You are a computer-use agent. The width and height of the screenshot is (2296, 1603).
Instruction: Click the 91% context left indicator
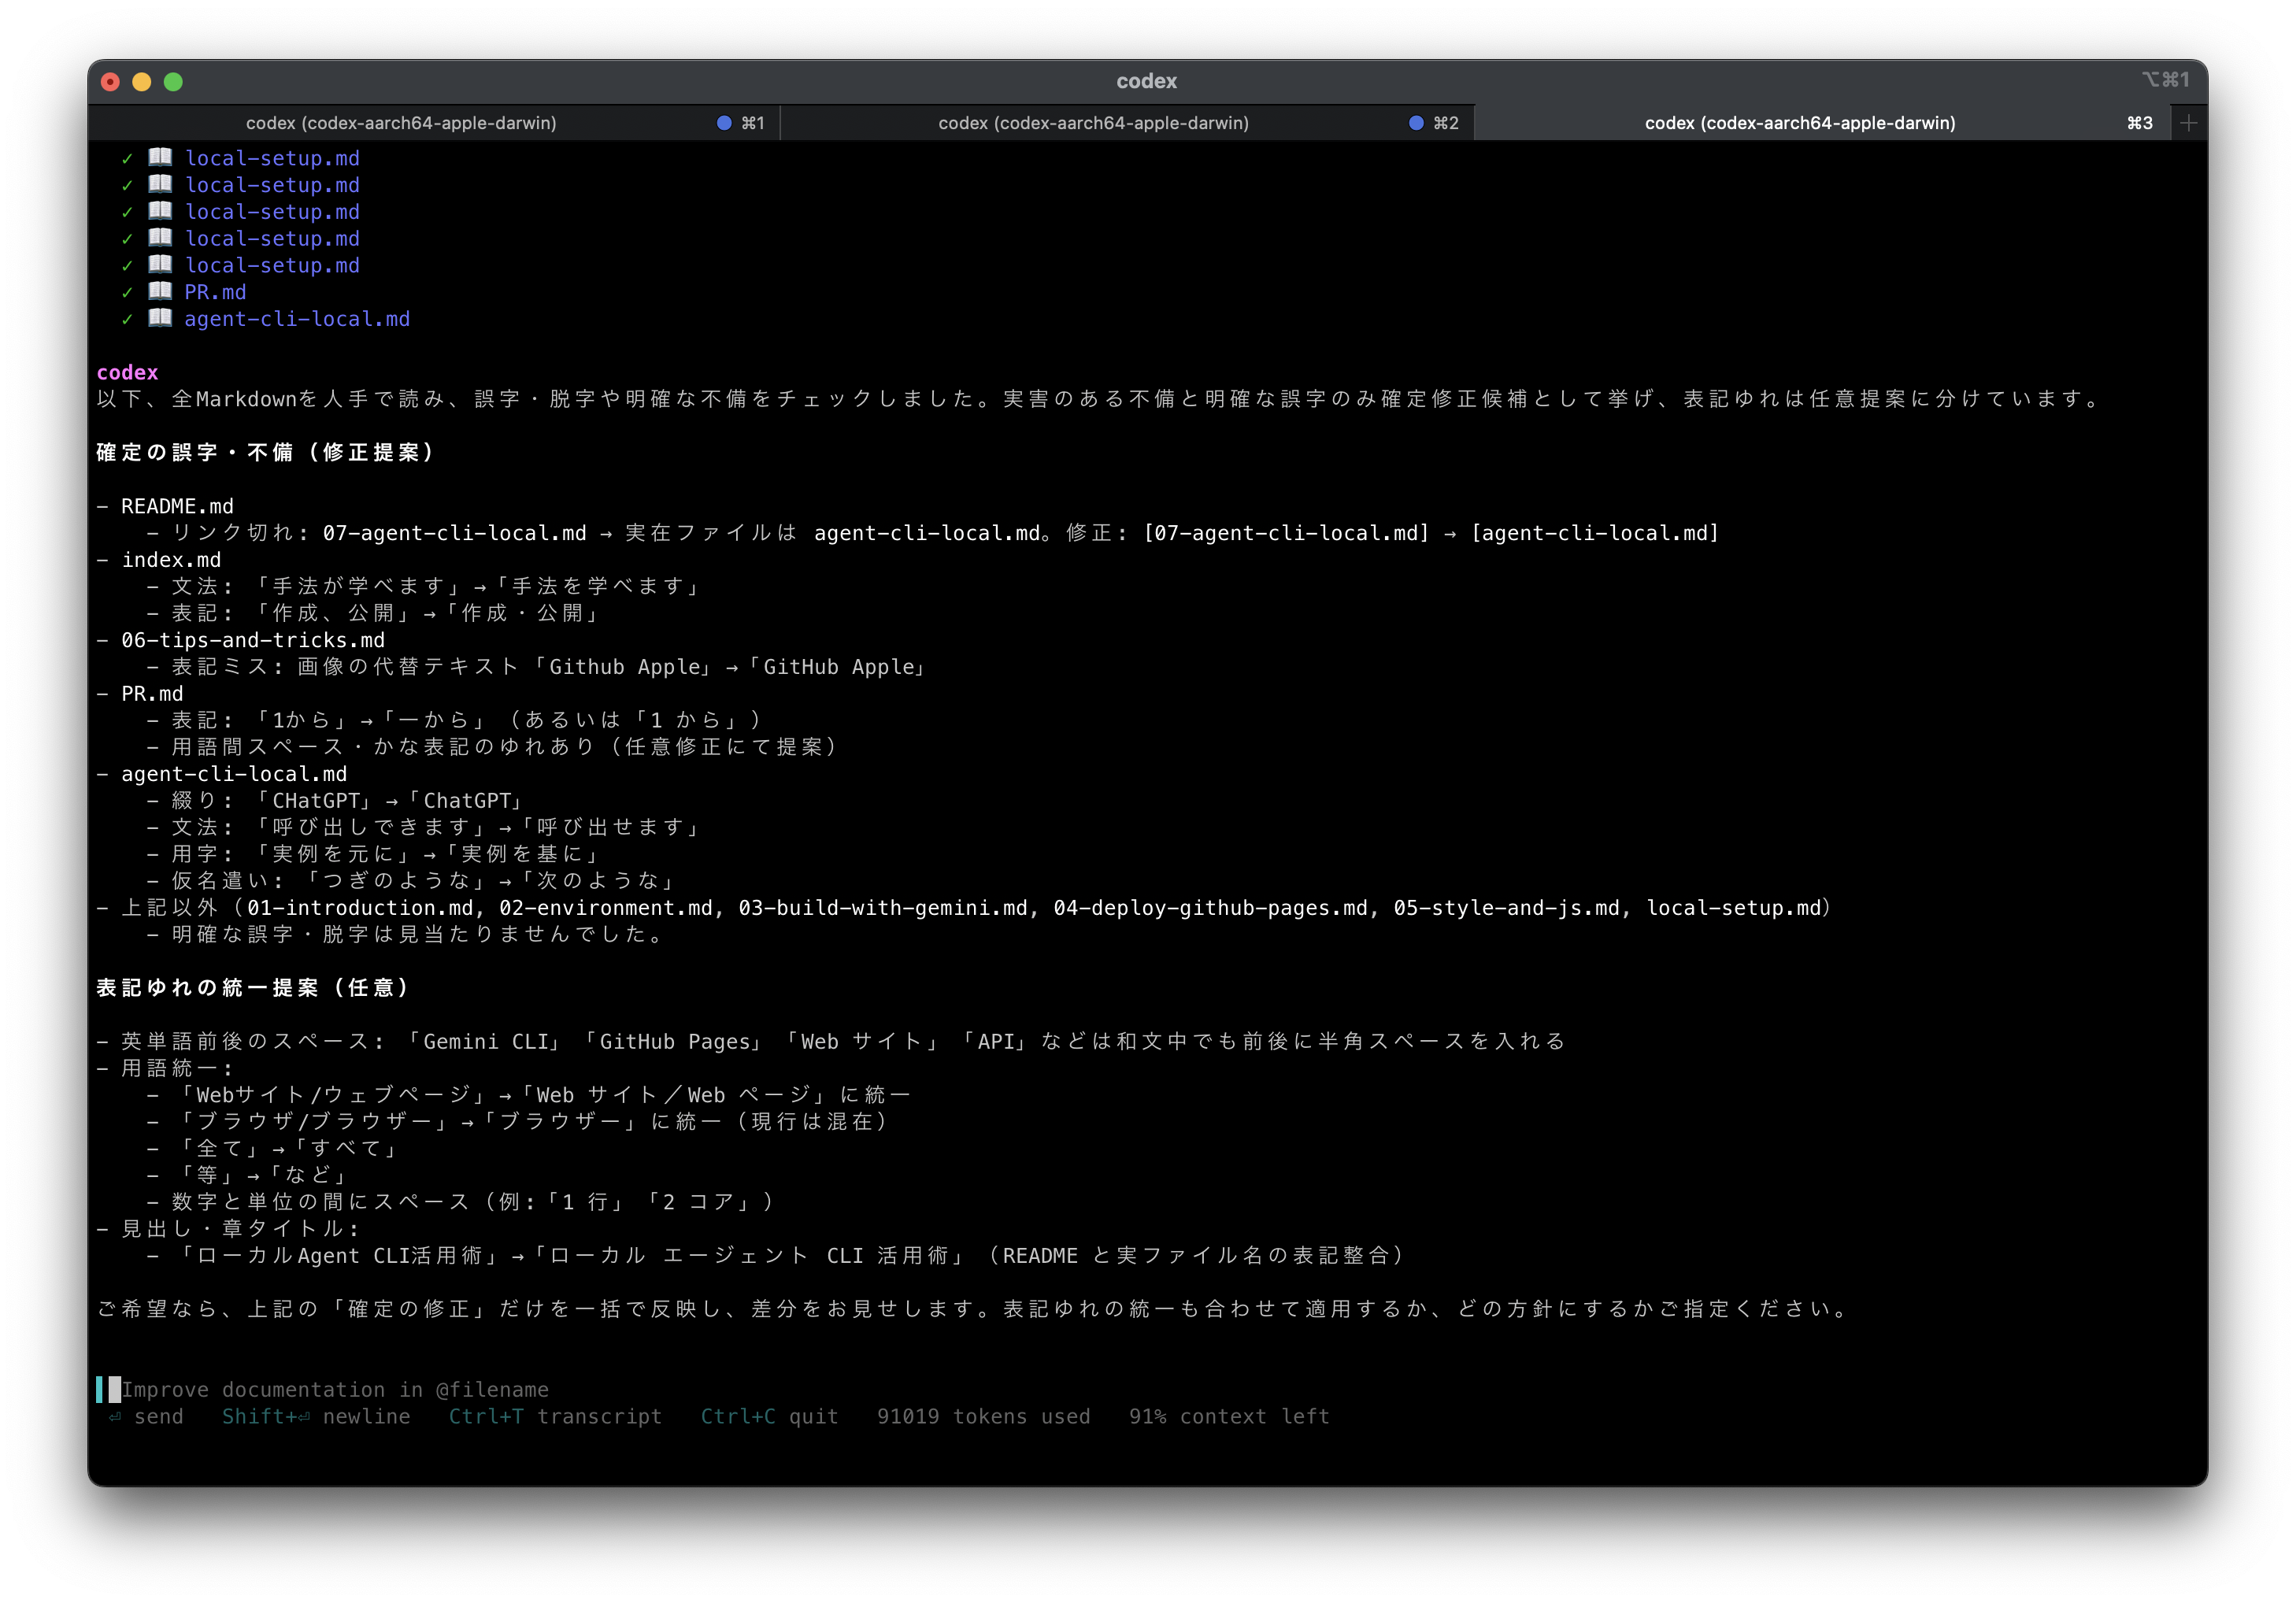(1228, 1416)
